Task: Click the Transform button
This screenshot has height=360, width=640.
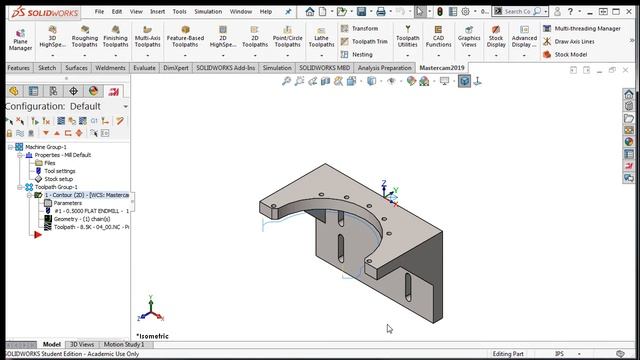Action: point(360,29)
